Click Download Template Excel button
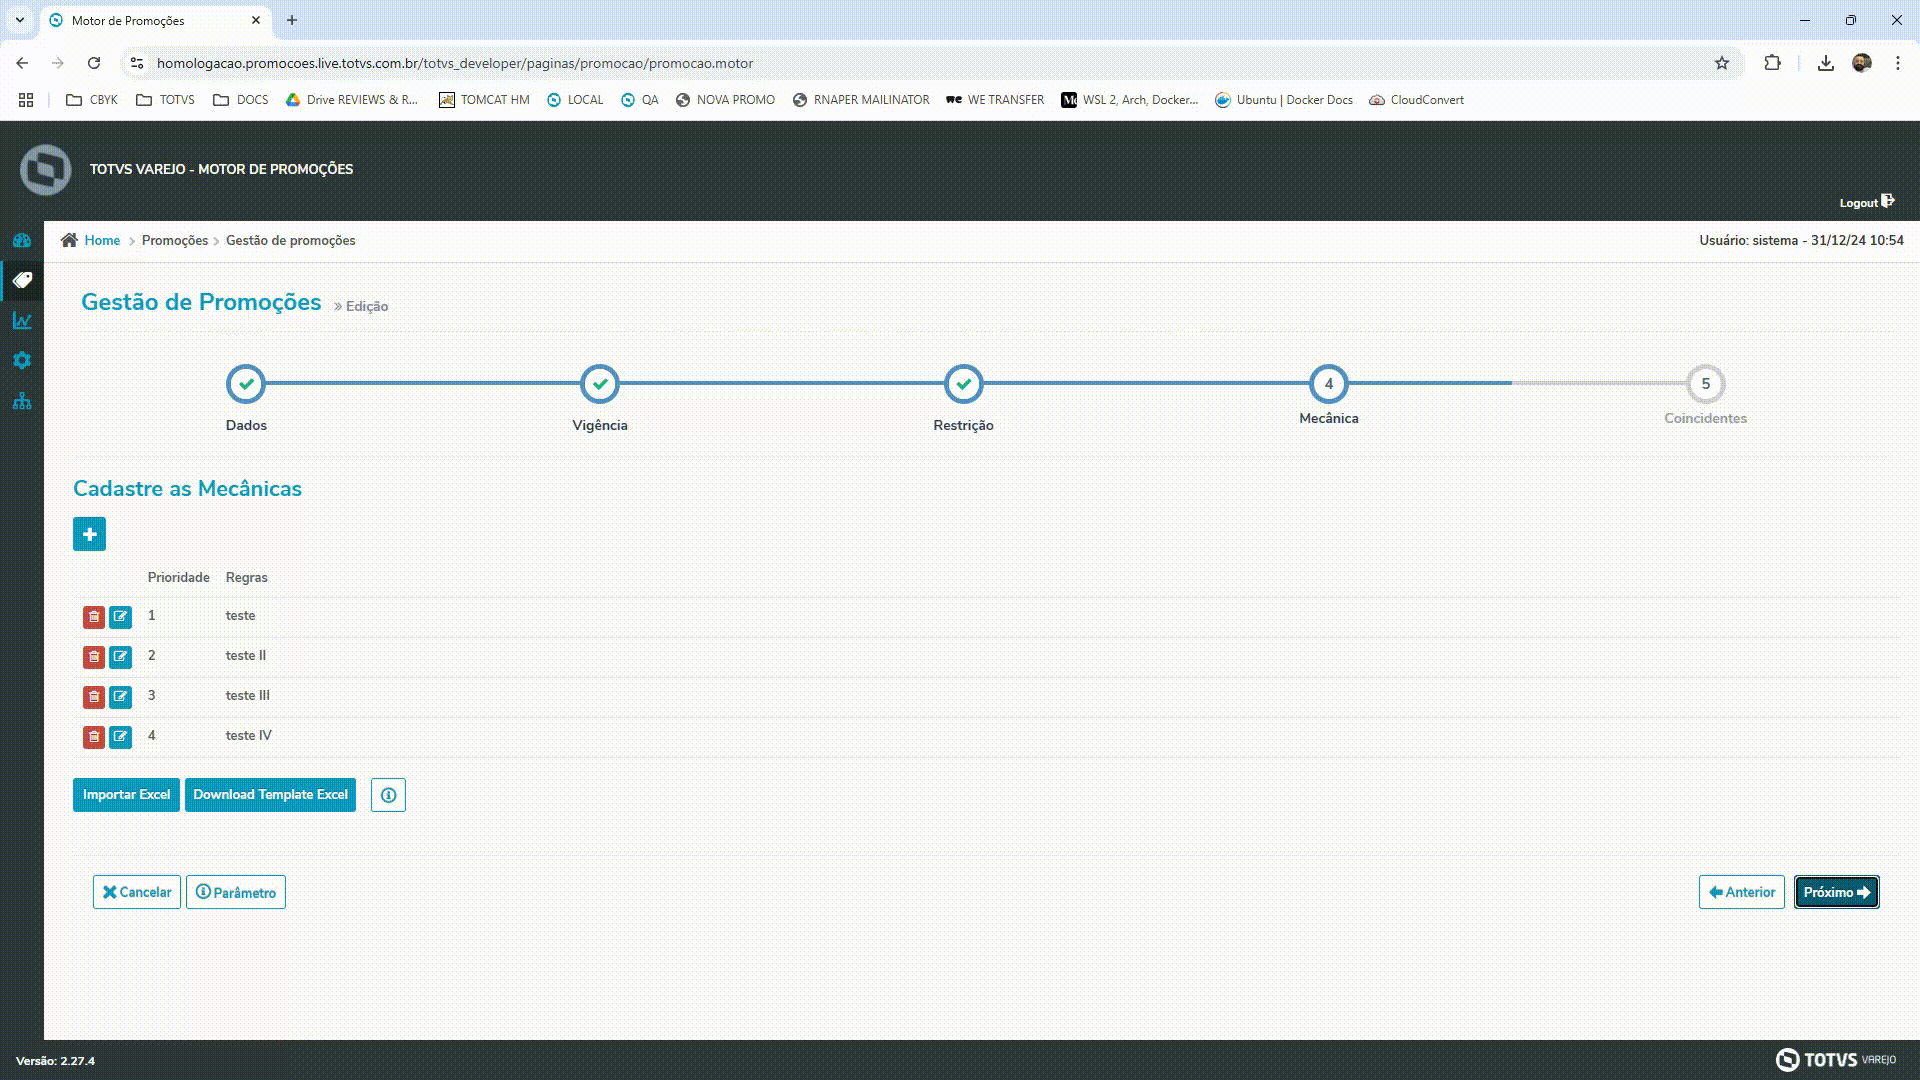The image size is (1920, 1080). [270, 795]
